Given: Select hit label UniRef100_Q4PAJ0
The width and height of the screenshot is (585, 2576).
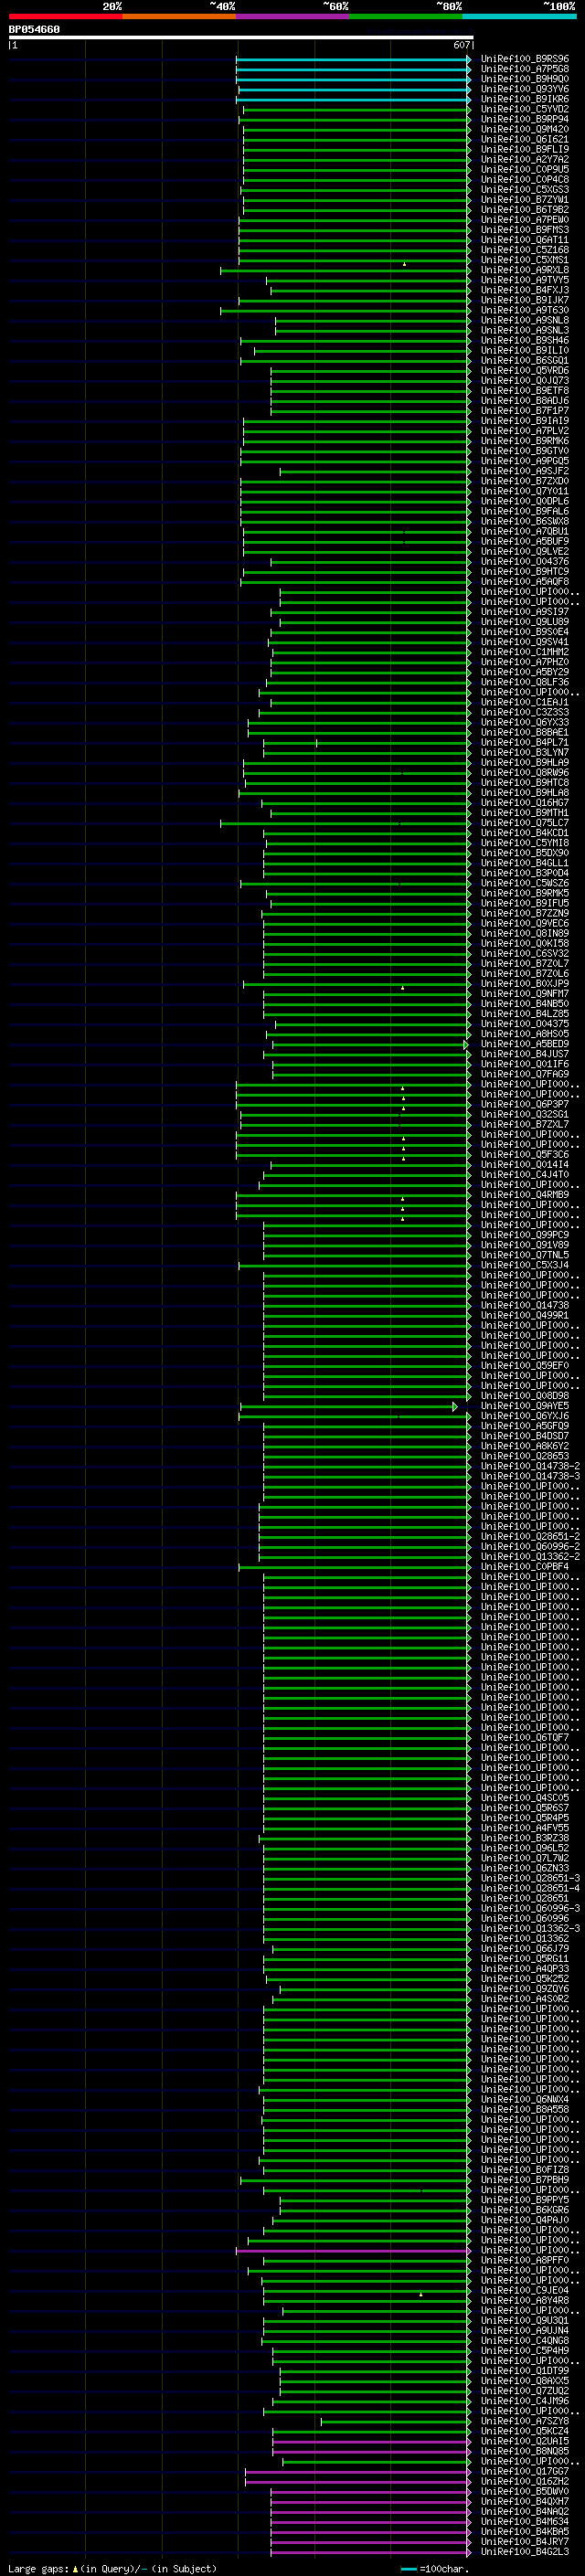Looking at the screenshot, I should 524,2219.
